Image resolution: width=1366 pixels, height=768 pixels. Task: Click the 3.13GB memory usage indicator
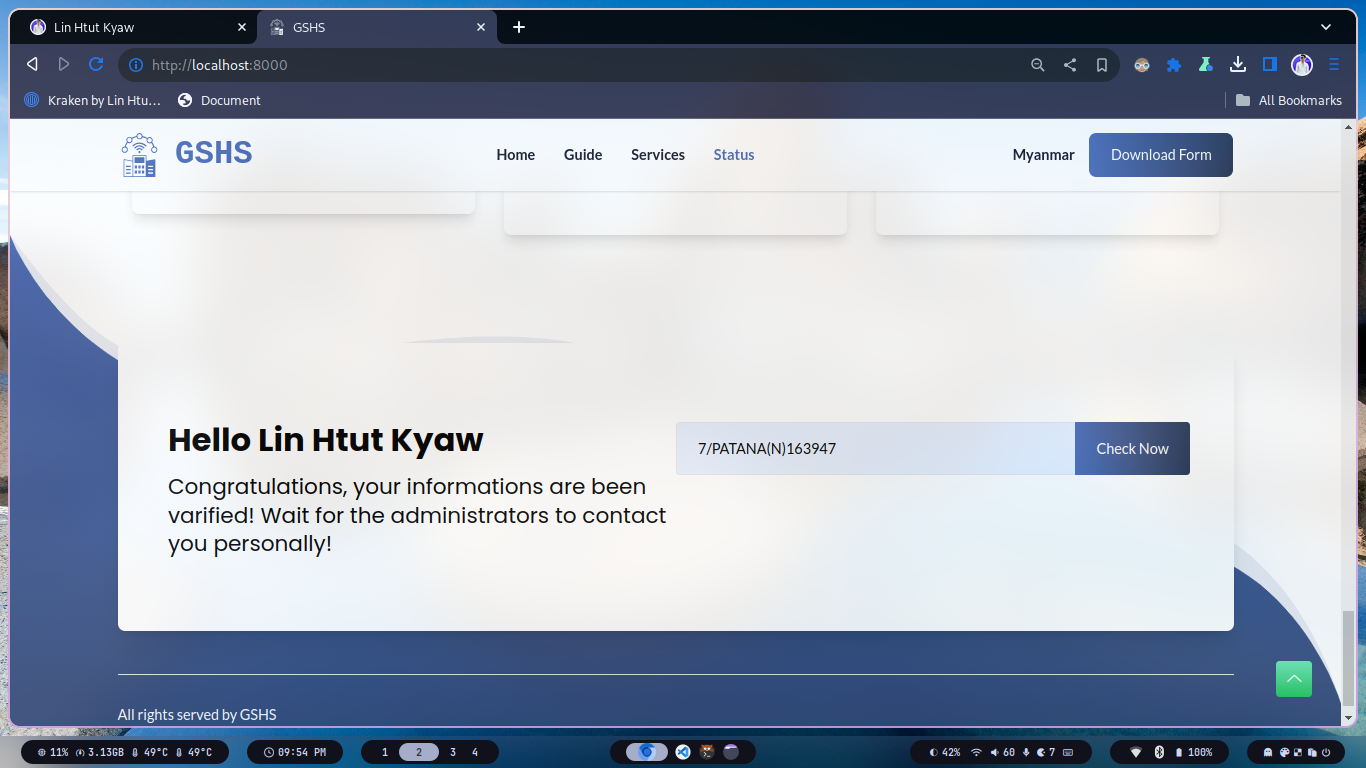pos(100,752)
